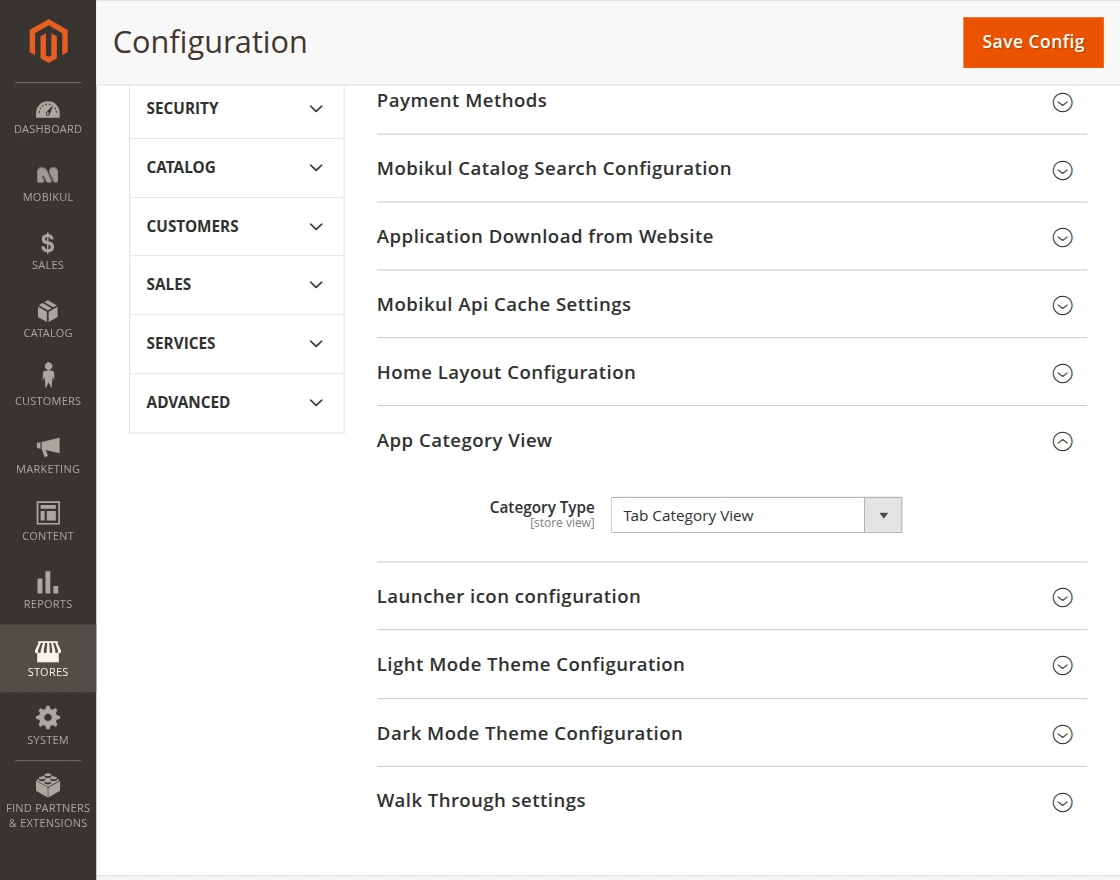Expand the CATALOG config tab
Screen dimensions: 1120x880
236,168
